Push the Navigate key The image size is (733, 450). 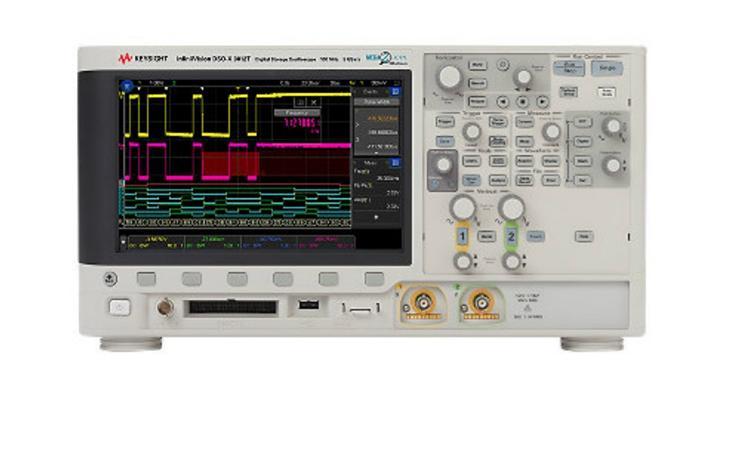pyautogui.click(x=477, y=101)
